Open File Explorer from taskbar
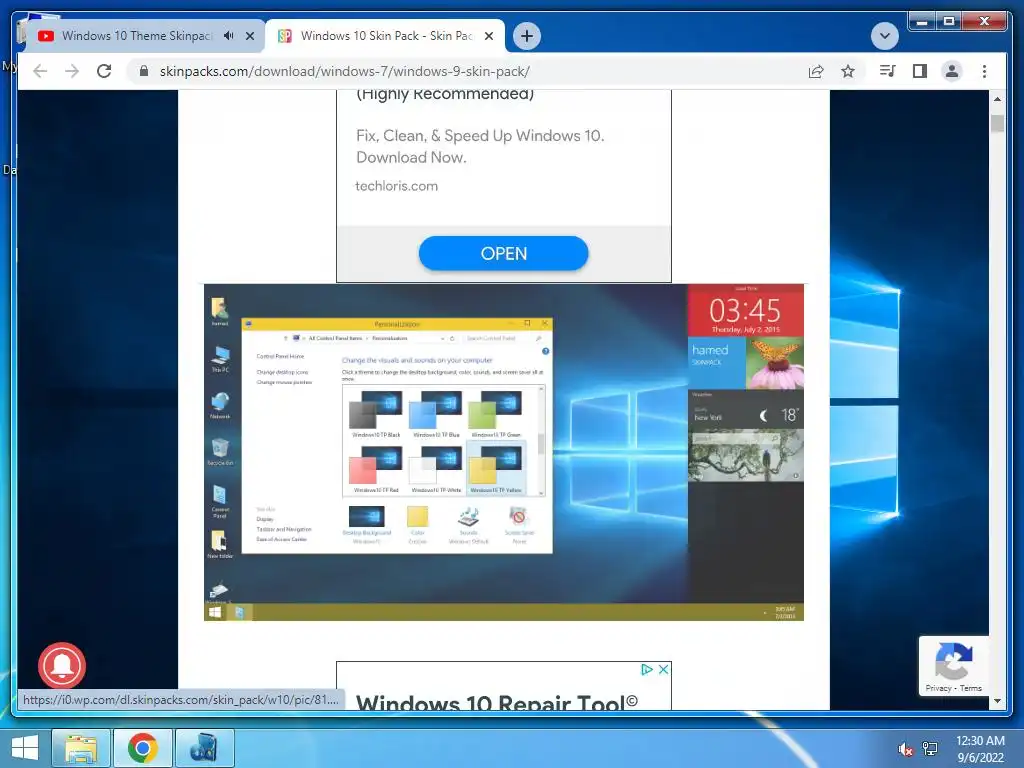 (x=81, y=748)
